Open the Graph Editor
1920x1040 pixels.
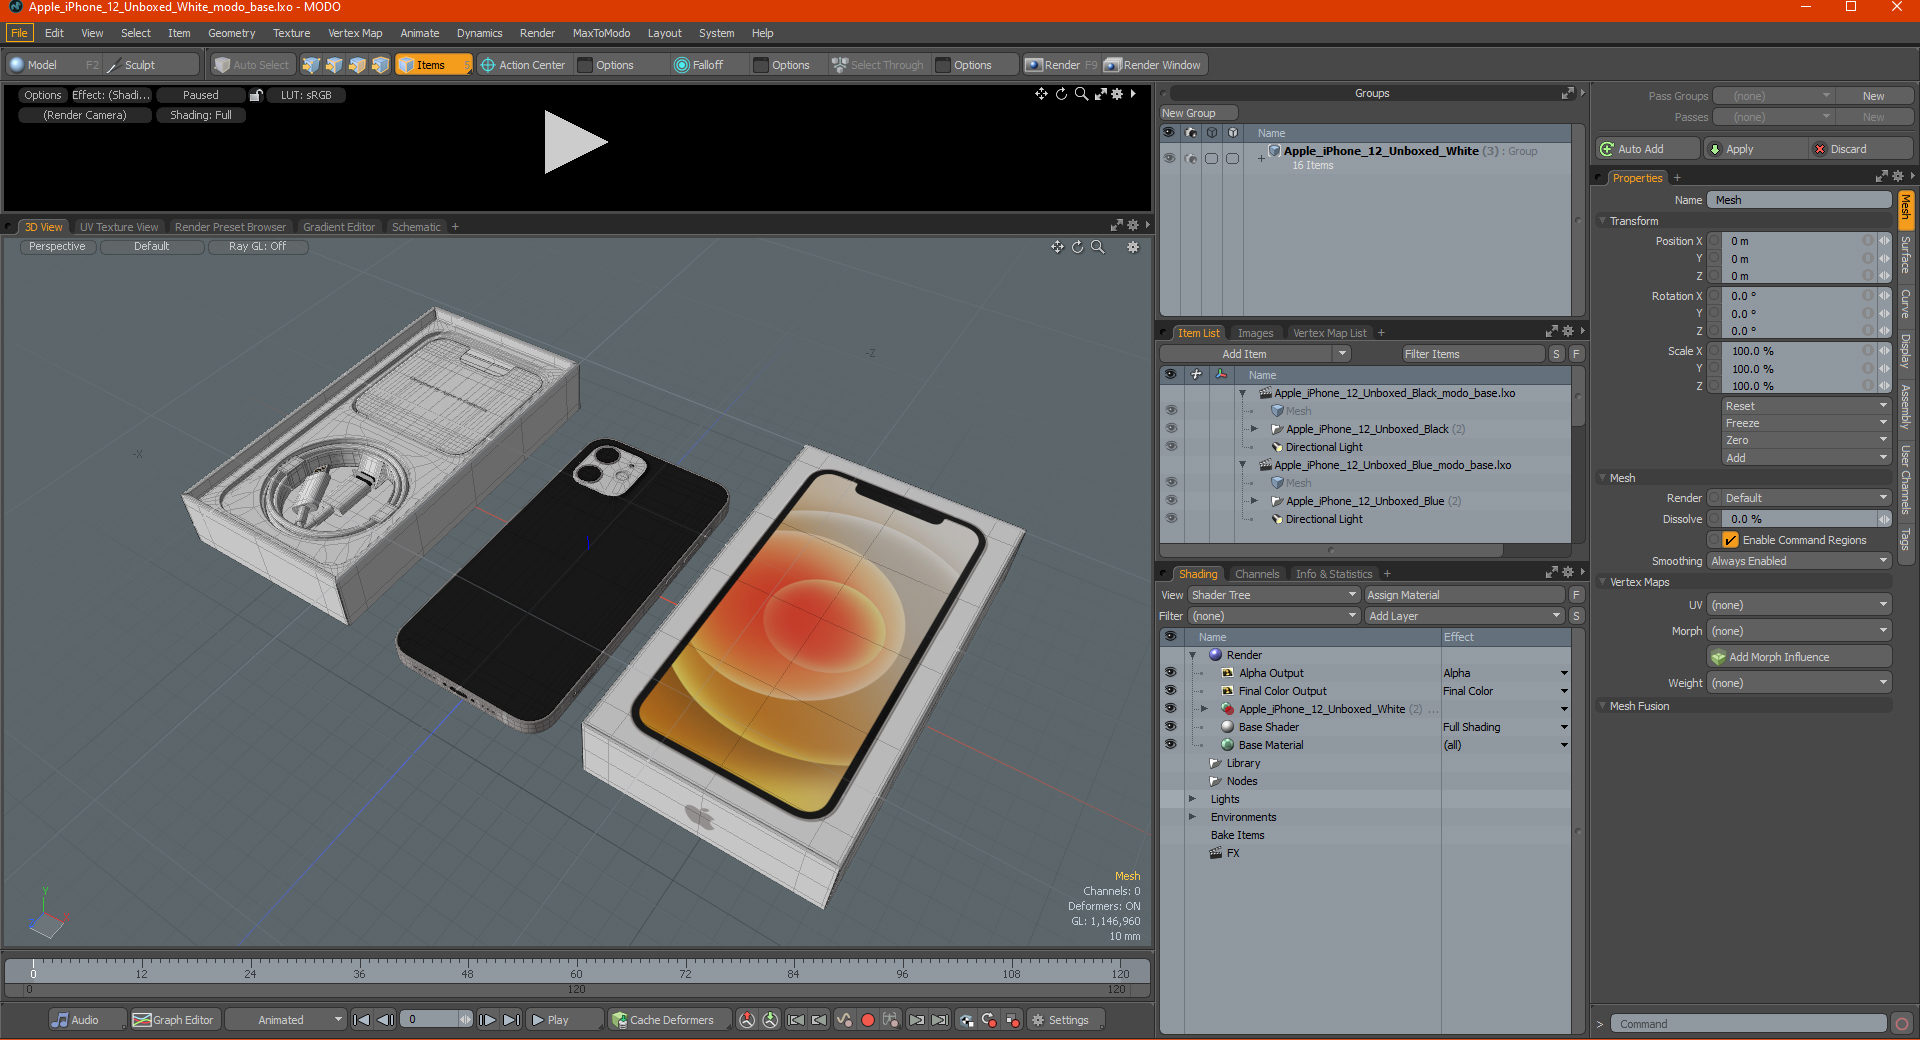[174, 1020]
